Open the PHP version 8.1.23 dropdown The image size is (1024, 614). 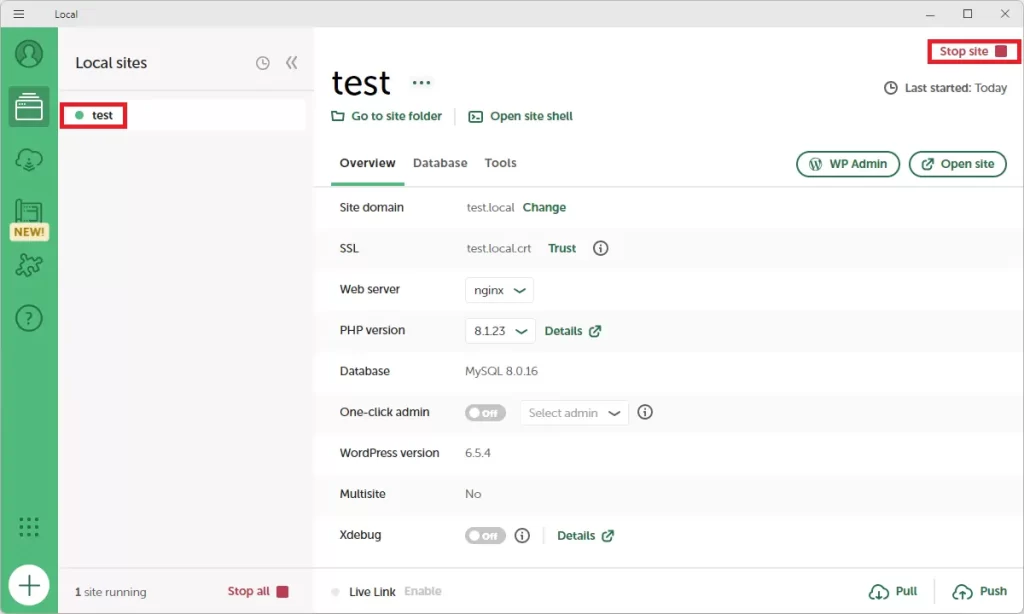[500, 331]
